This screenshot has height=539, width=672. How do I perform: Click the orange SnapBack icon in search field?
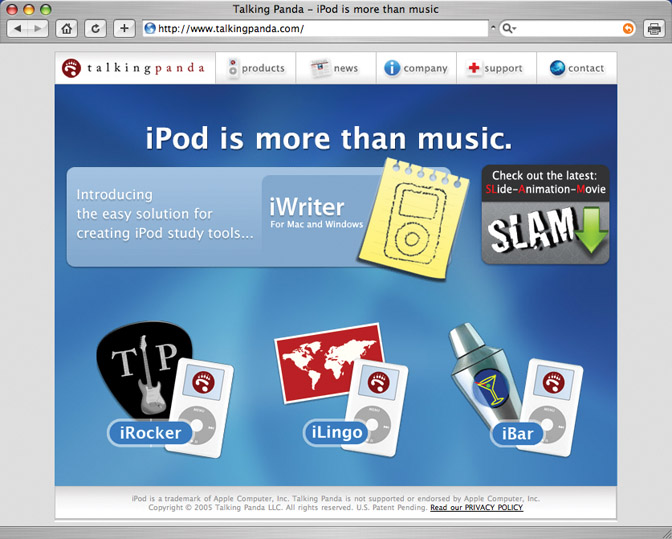[628, 29]
